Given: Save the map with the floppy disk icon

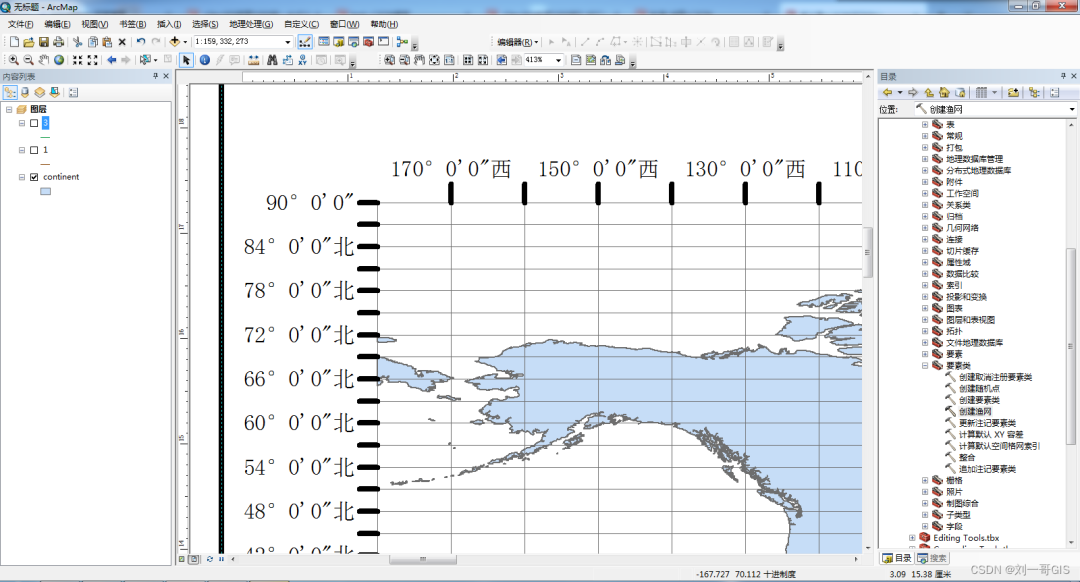Looking at the screenshot, I should 43,42.
